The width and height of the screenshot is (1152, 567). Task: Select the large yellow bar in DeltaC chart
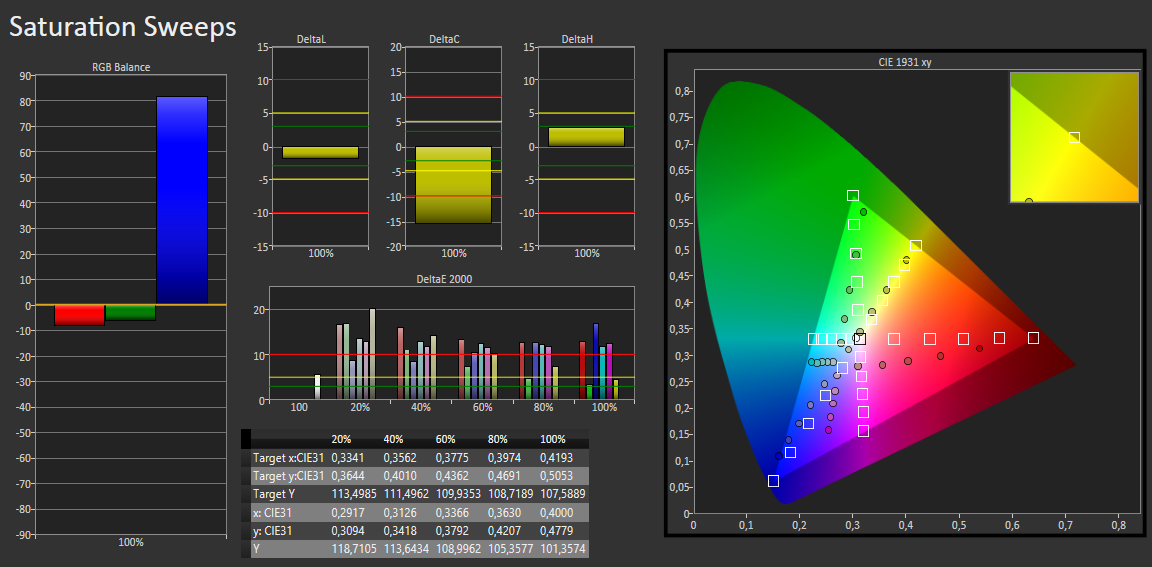453,185
